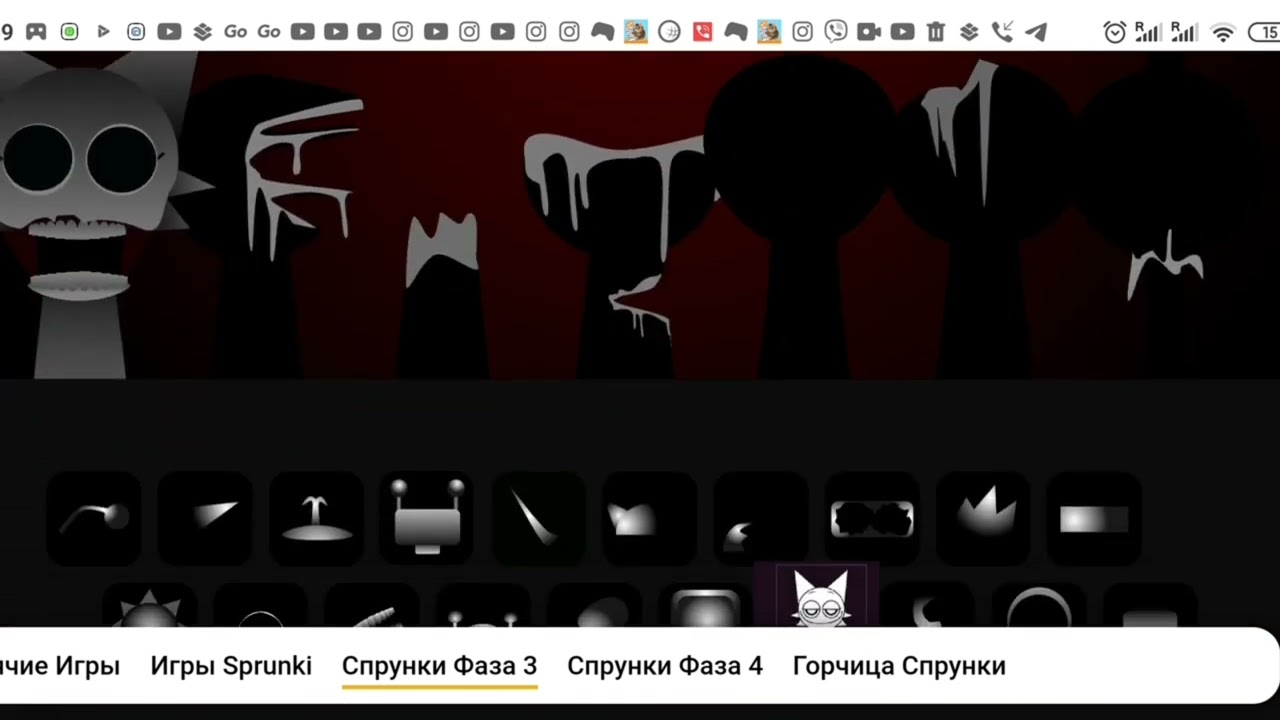The height and width of the screenshot is (720, 1280).
Task: Select the computer monitor with antennas icon
Action: [428, 518]
